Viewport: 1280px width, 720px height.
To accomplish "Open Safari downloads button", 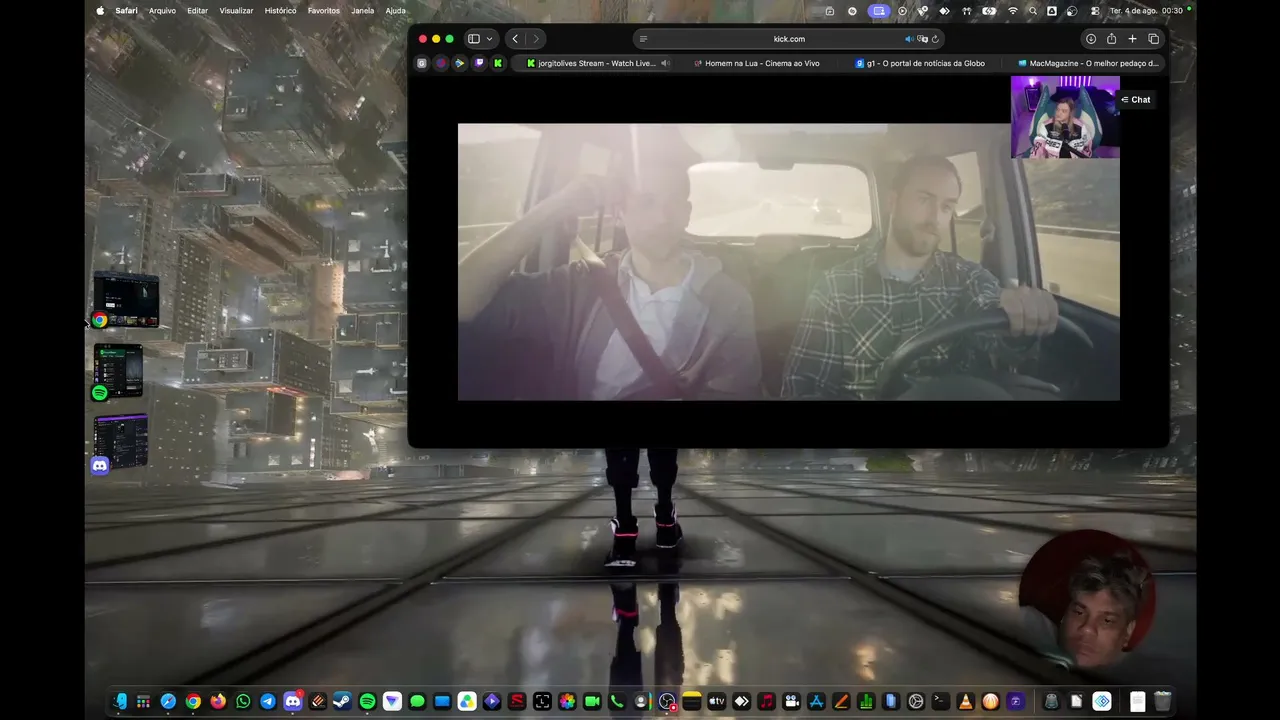I will (1091, 39).
